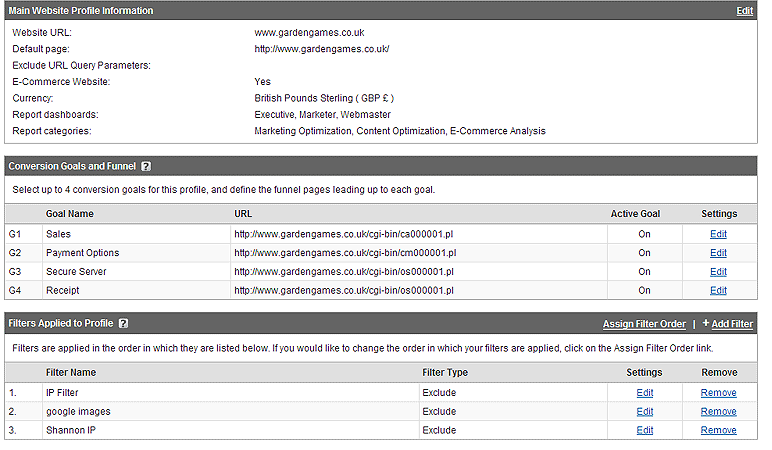The width and height of the screenshot is (772, 450).
Task: Edit the google images filter
Action: pyautogui.click(x=644, y=411)
